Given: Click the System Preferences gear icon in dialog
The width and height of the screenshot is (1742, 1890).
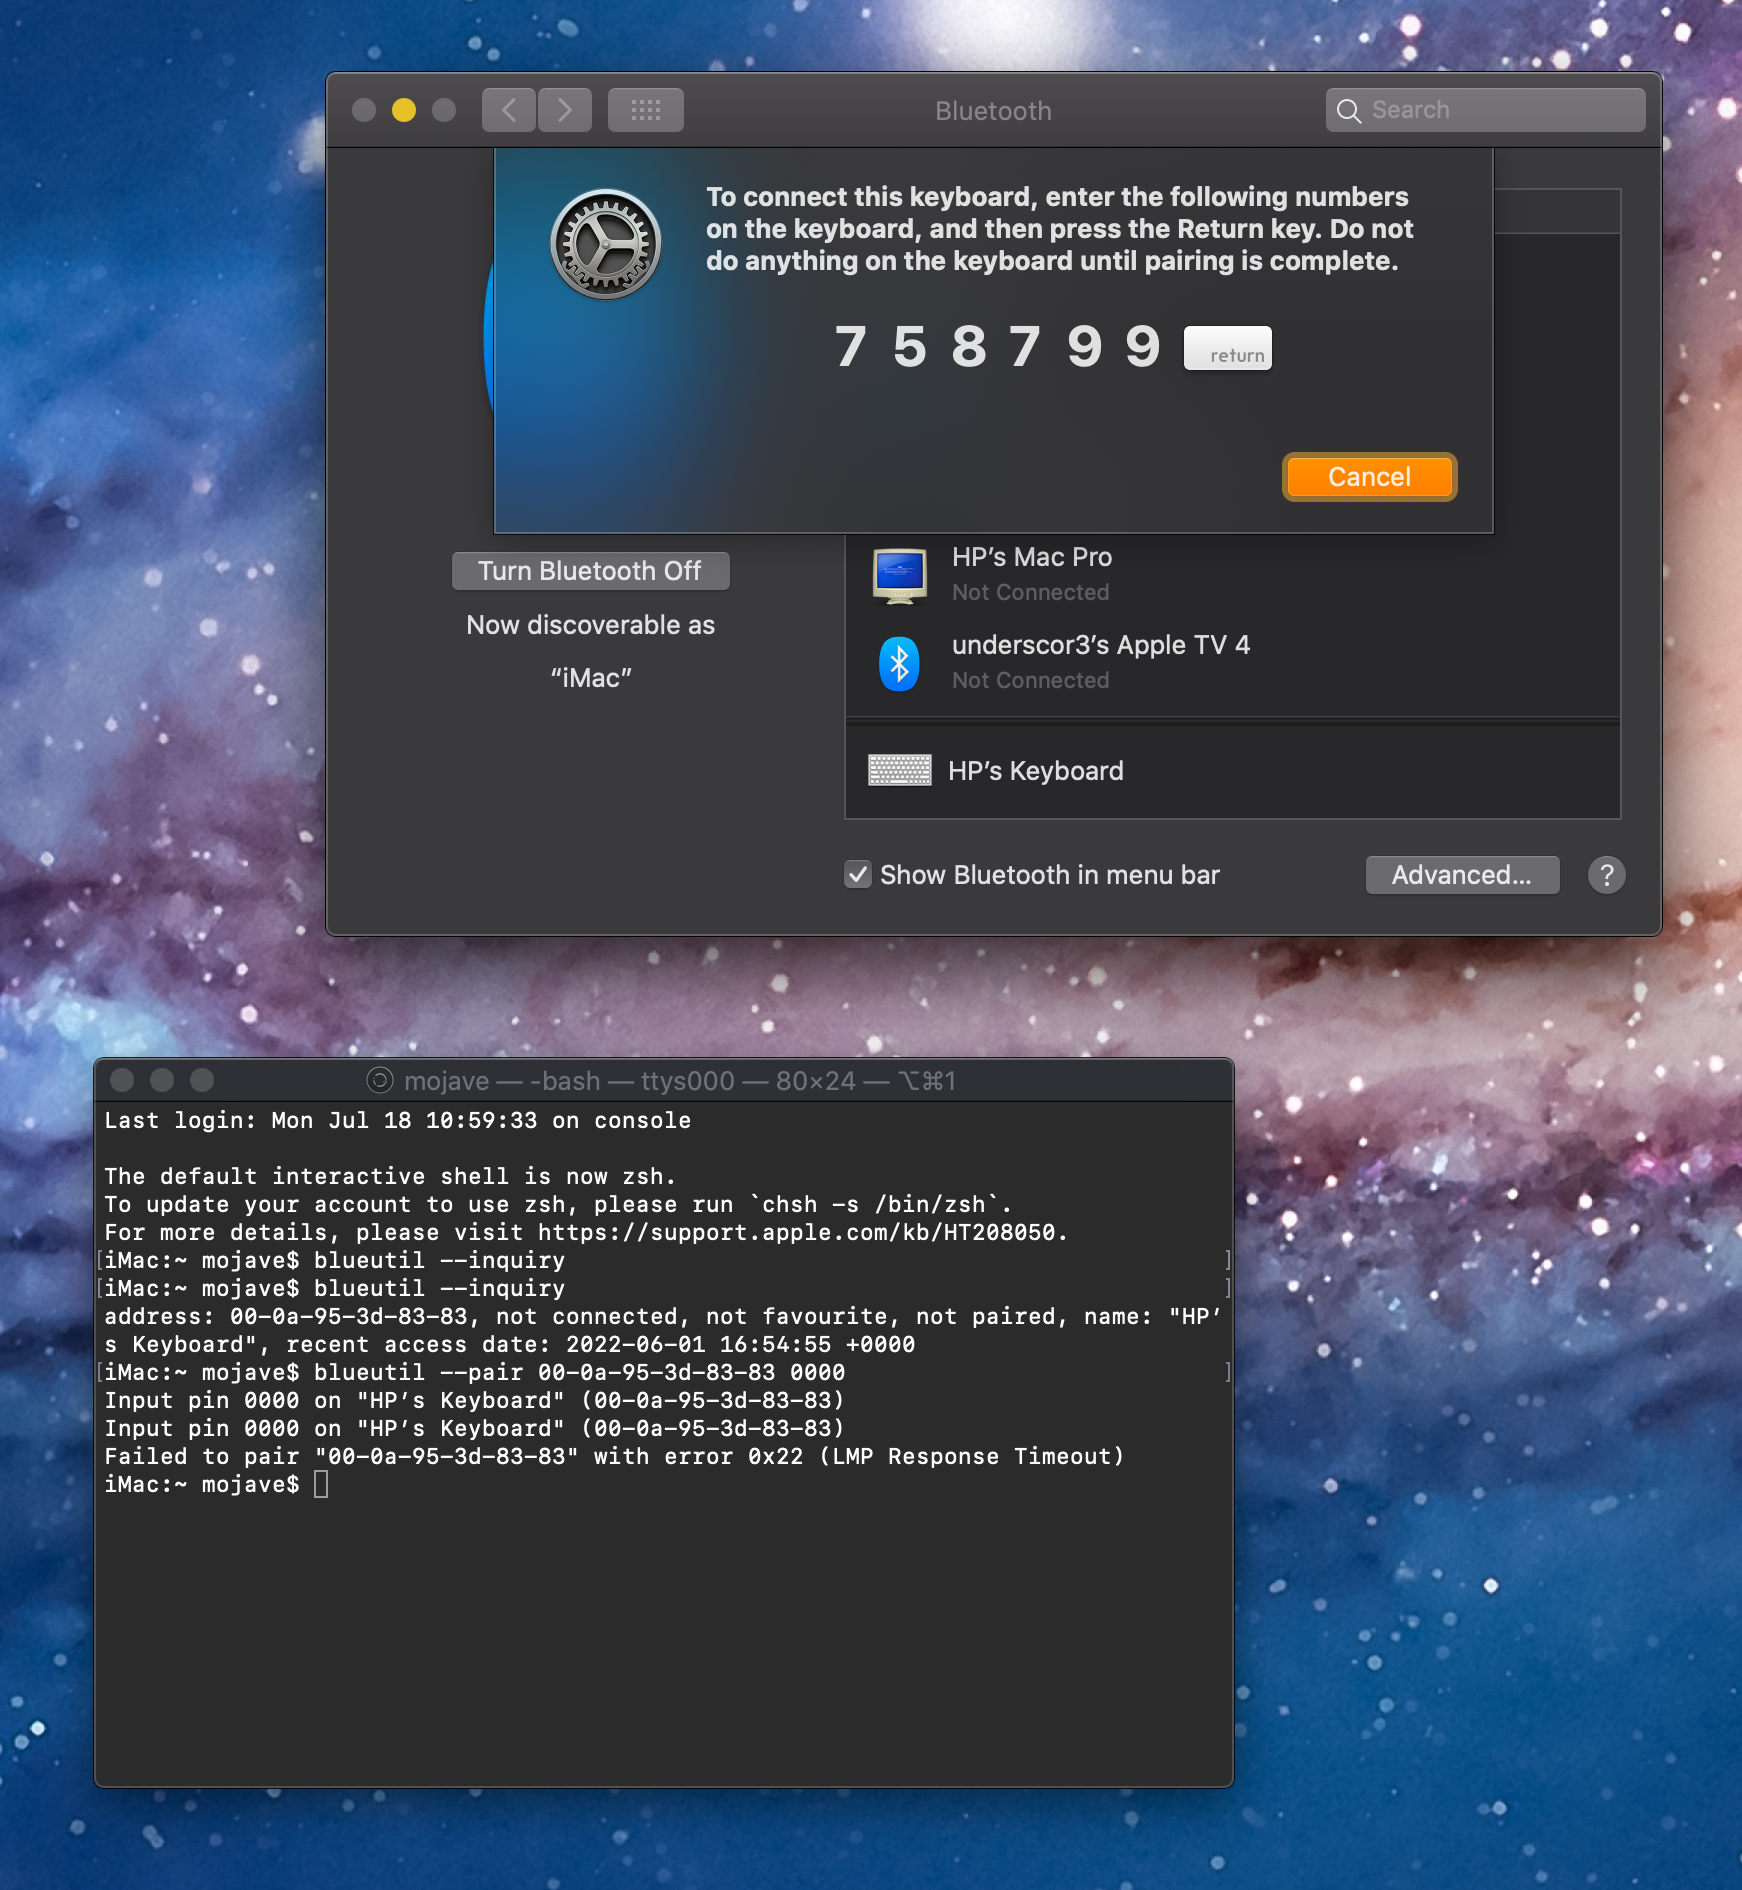Looking at the screenshot, I should (x=606, y=244).
